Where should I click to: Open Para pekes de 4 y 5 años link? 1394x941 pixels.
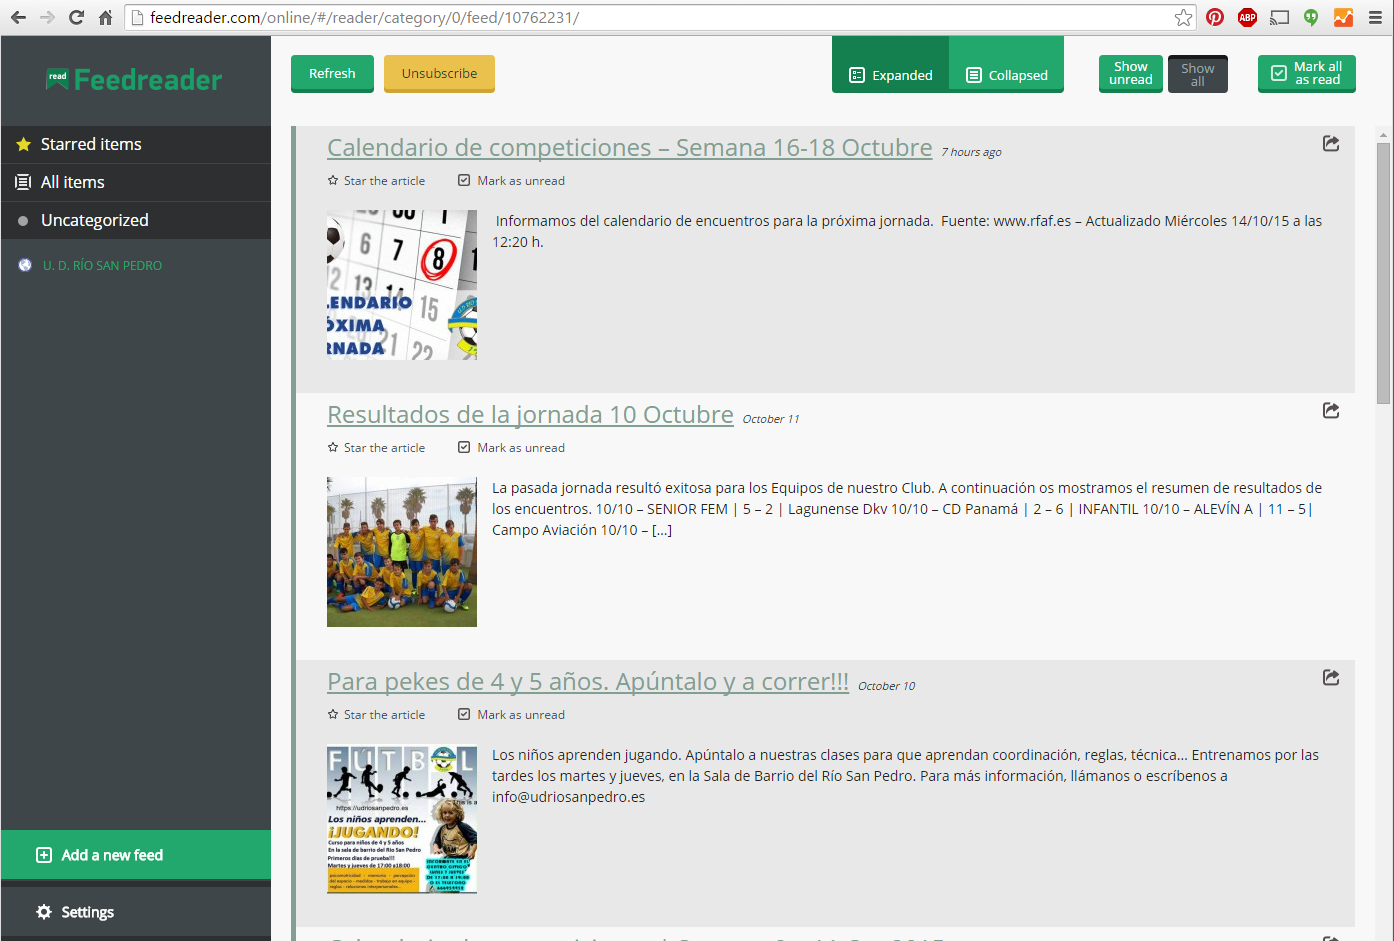[x=588, y=682]
